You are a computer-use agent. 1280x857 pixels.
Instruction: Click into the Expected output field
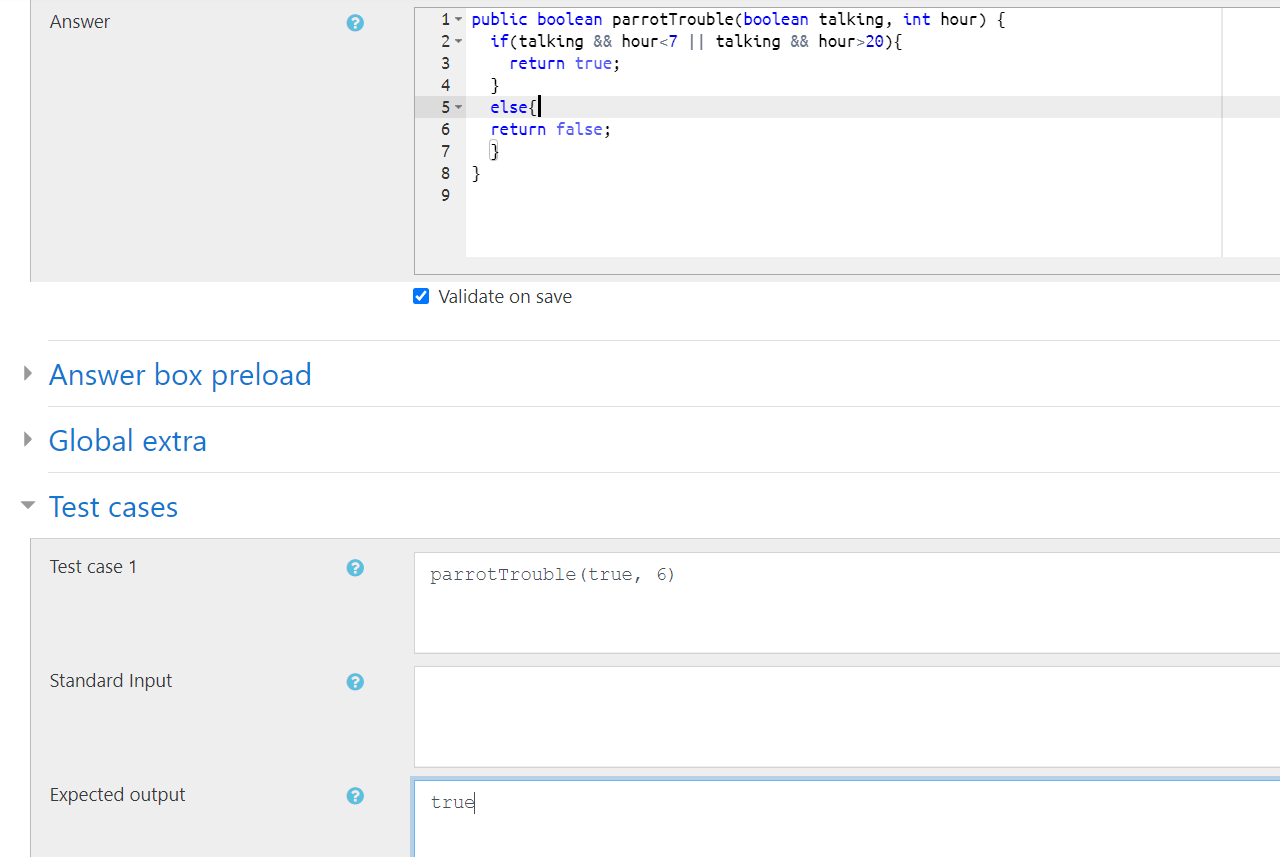coord(847,819)
